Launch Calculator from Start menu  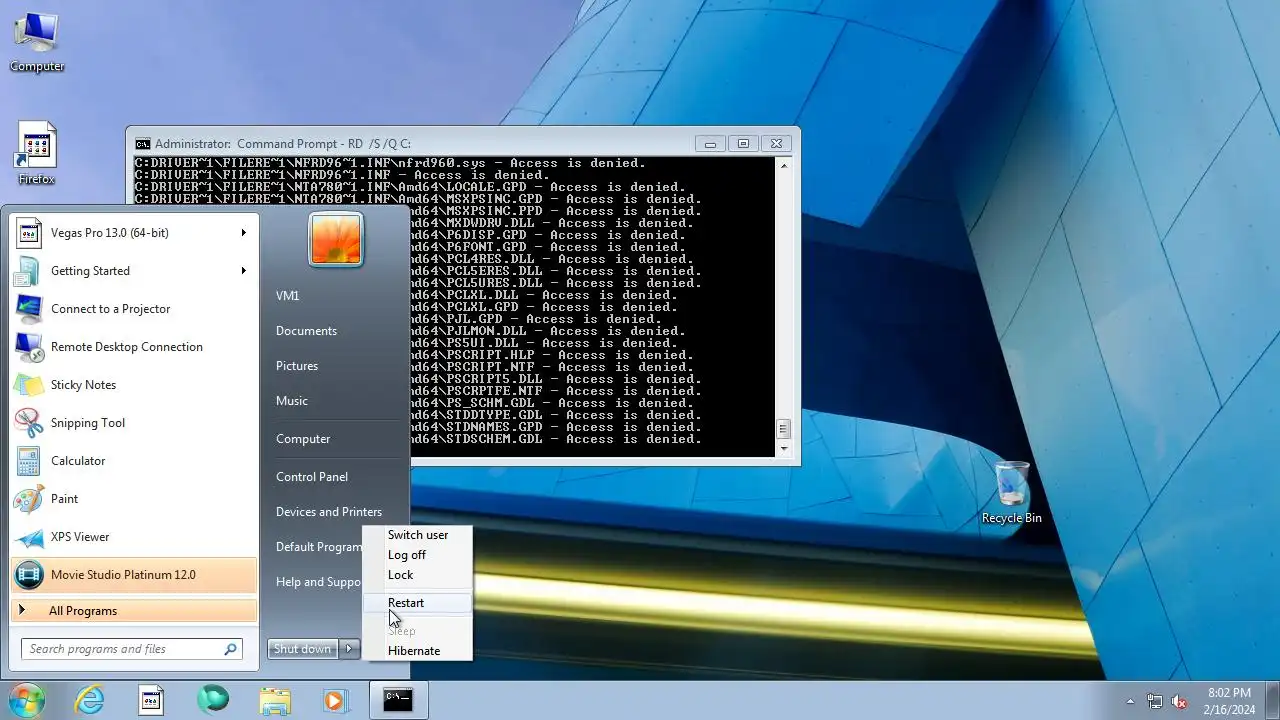coord(134,461)
